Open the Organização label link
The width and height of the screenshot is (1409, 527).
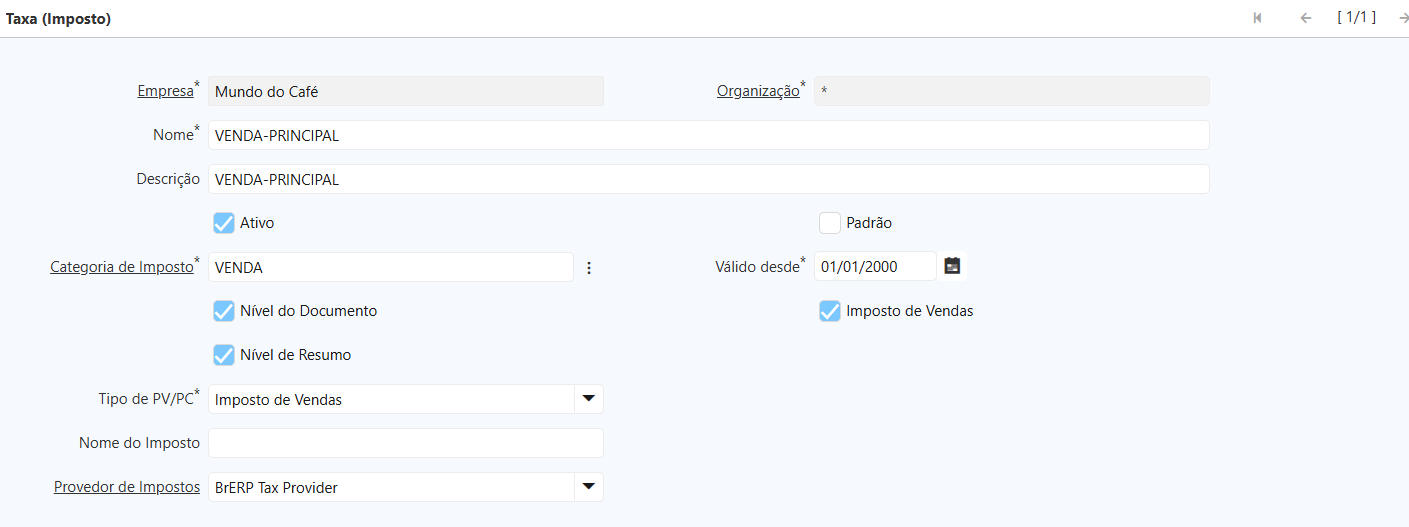tap(758, 91)
